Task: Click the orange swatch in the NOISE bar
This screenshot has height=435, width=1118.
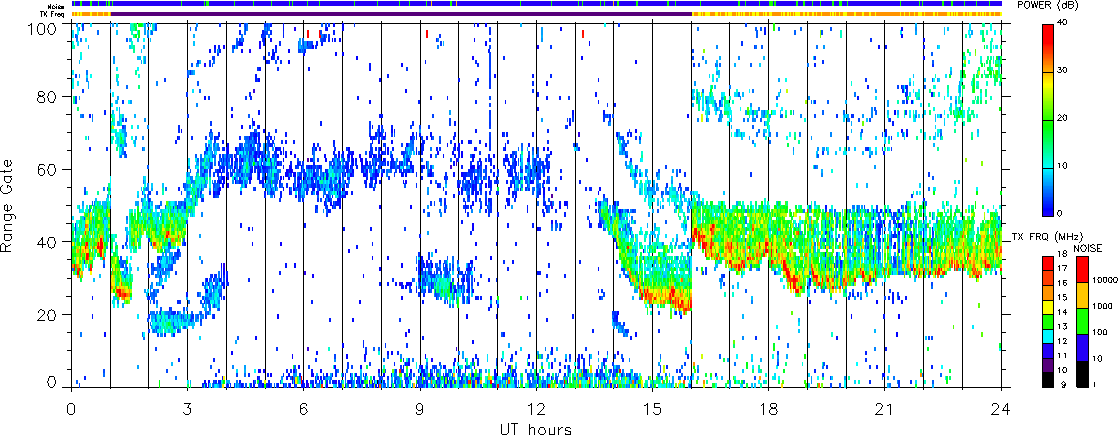Action: pos(1082,295)
